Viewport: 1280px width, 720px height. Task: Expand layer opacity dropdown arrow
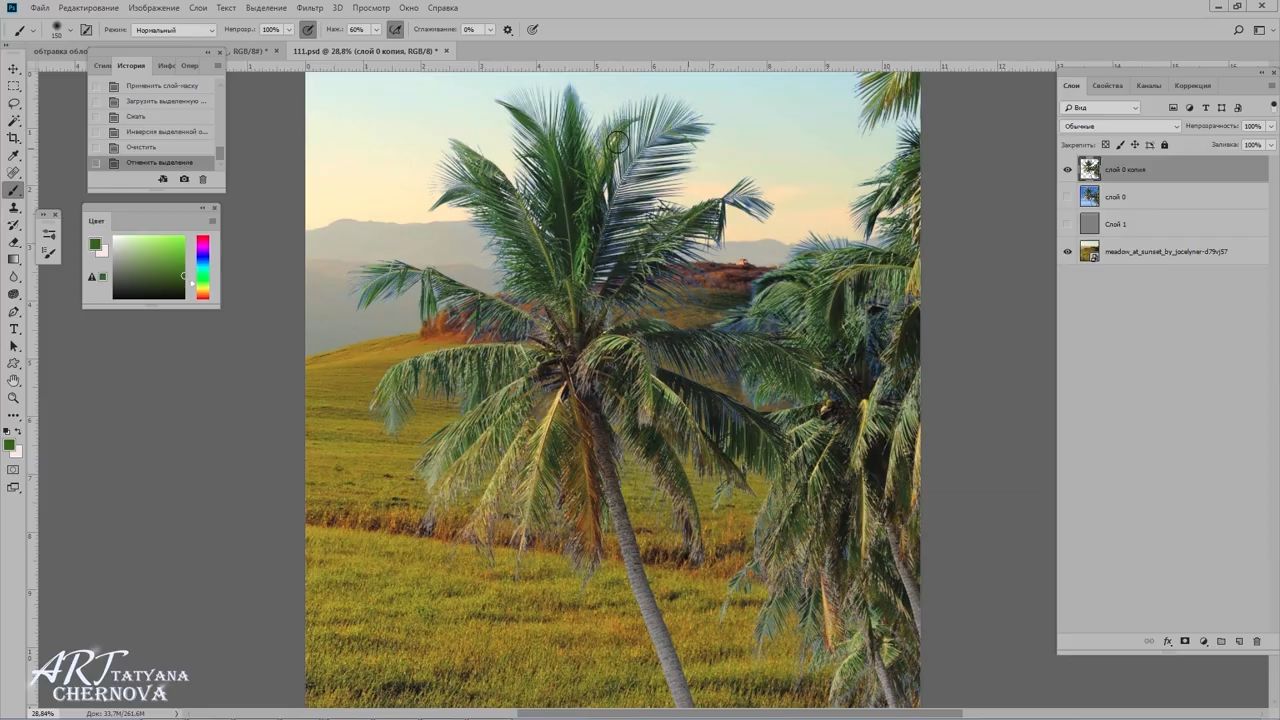(x=1271, y=126)
